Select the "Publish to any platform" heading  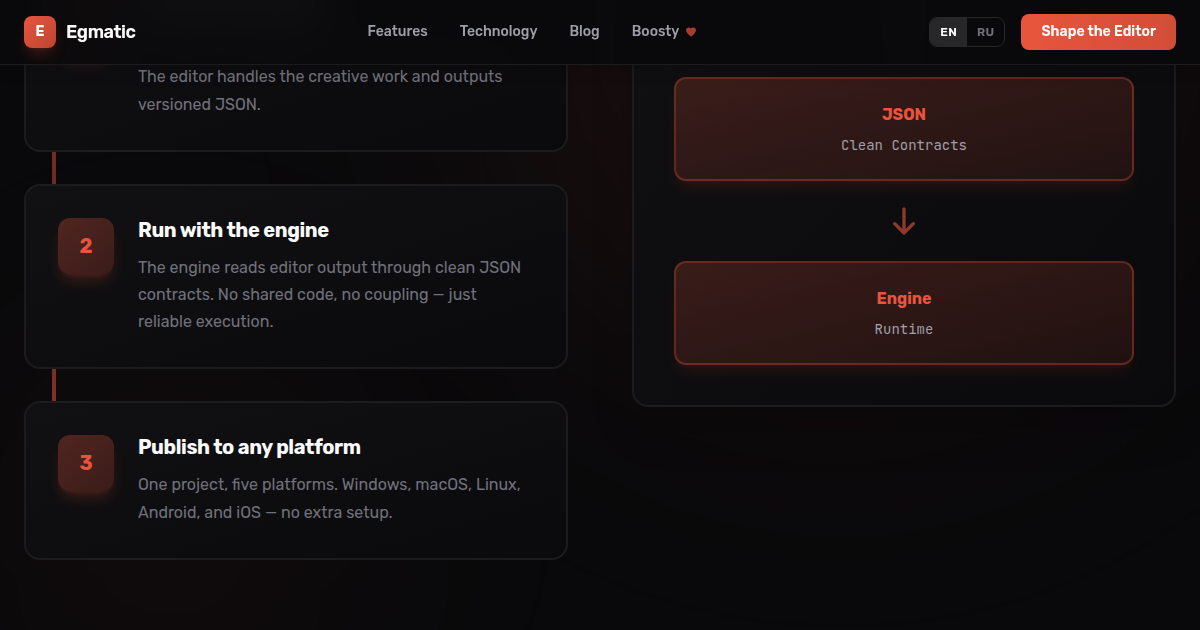pos(249,447)
